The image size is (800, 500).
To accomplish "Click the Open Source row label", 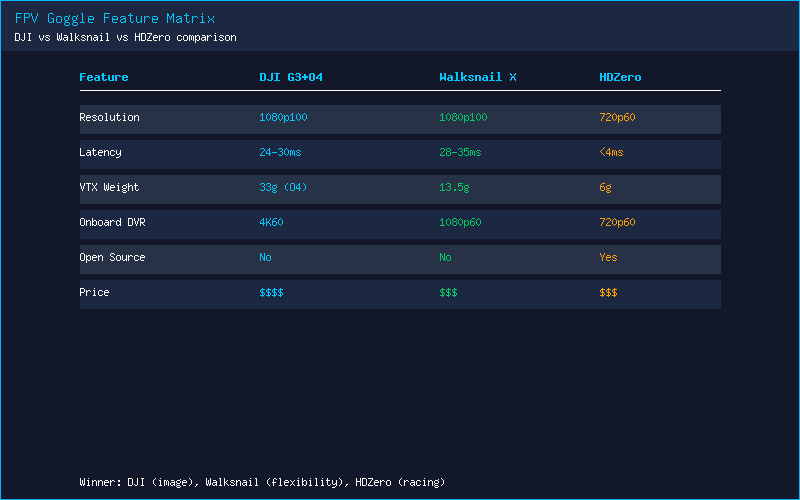I will point(112,258).
